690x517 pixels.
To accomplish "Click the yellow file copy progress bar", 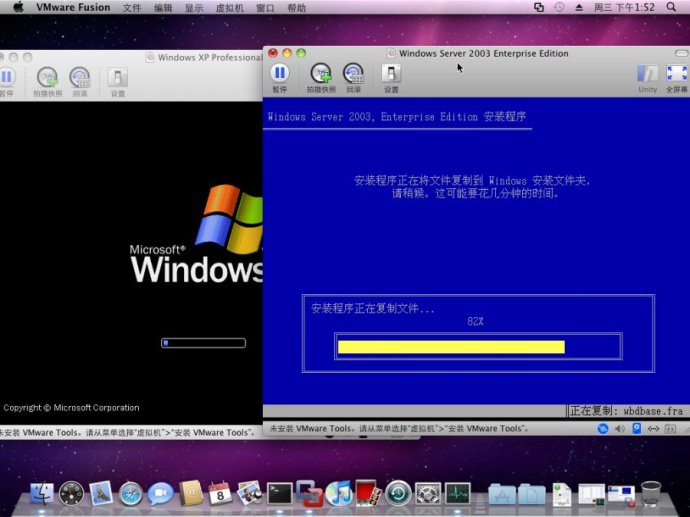I will pos(451,347).
